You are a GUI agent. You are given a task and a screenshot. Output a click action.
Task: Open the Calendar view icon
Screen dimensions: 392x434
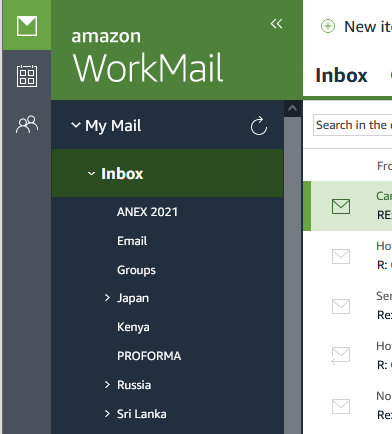point(27,76)
